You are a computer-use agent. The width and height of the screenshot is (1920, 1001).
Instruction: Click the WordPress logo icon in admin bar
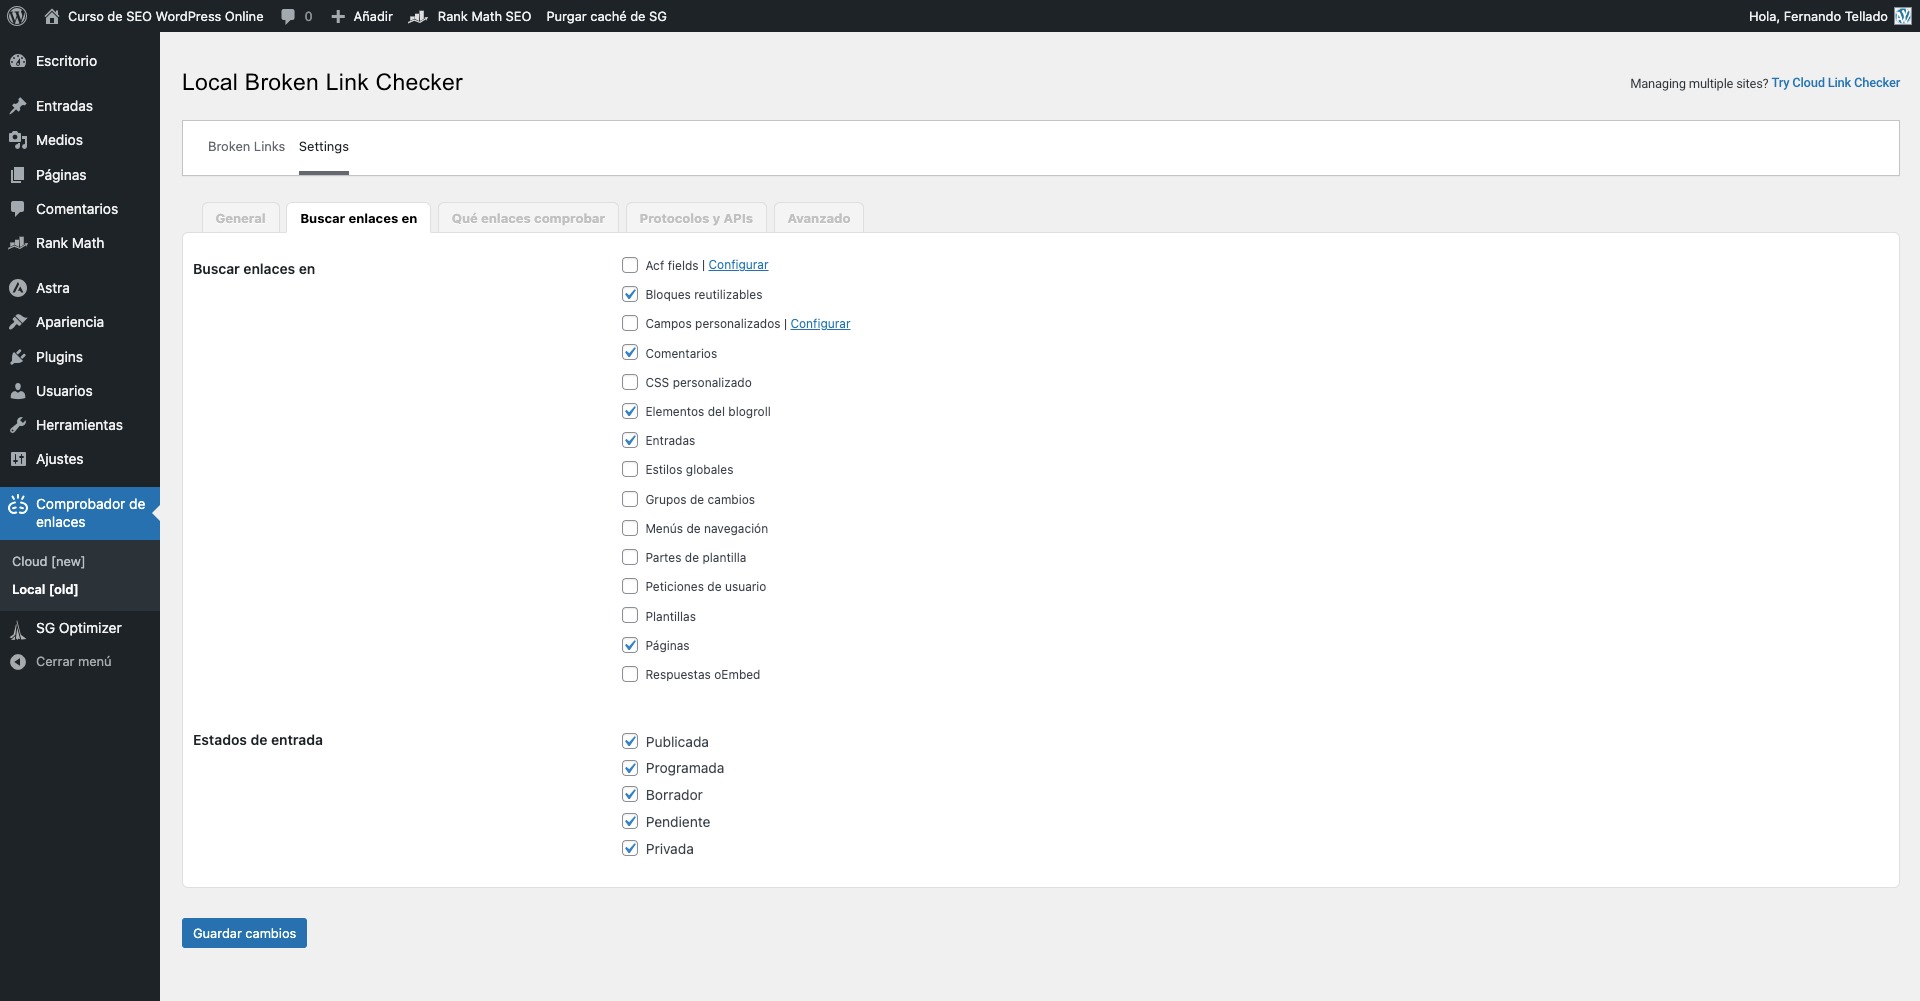pyautogui.click(x=17, y=16)
